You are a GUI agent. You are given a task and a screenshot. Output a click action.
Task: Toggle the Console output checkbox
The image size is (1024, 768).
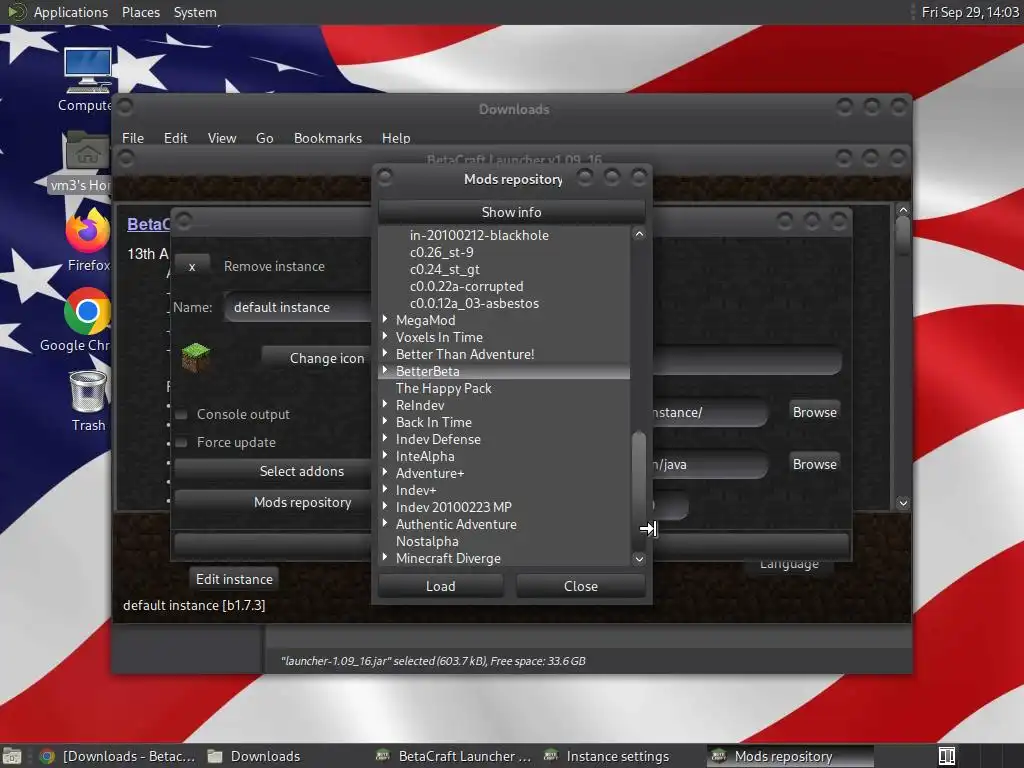(x=182, y=414)
